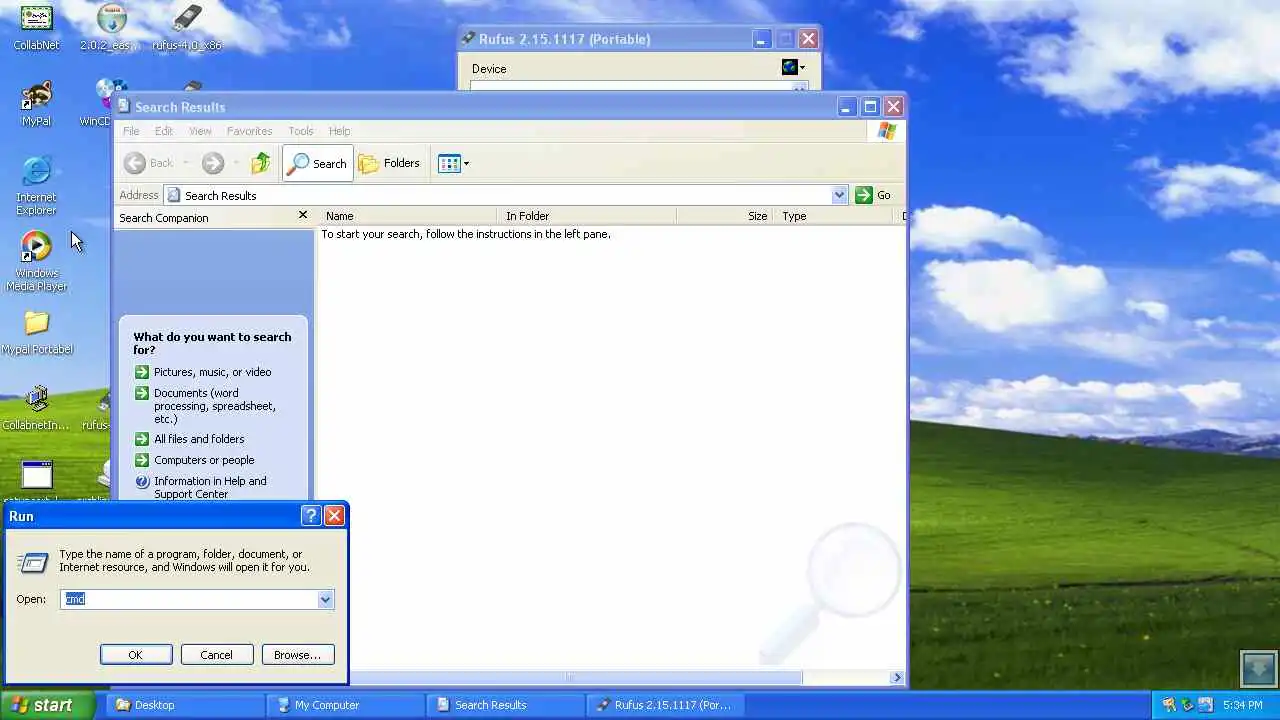This screenshot has height=720, width=1280.
Task: Click Browse... in the Run dialog
Action: click(x=297, y=655)
